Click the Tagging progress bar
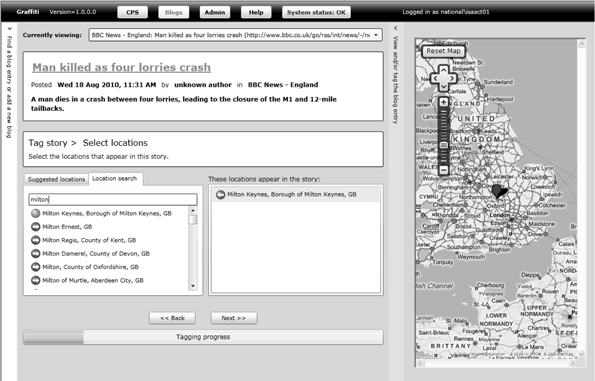The height and width of the screenshot is (381, 595). tap(203, 337)
